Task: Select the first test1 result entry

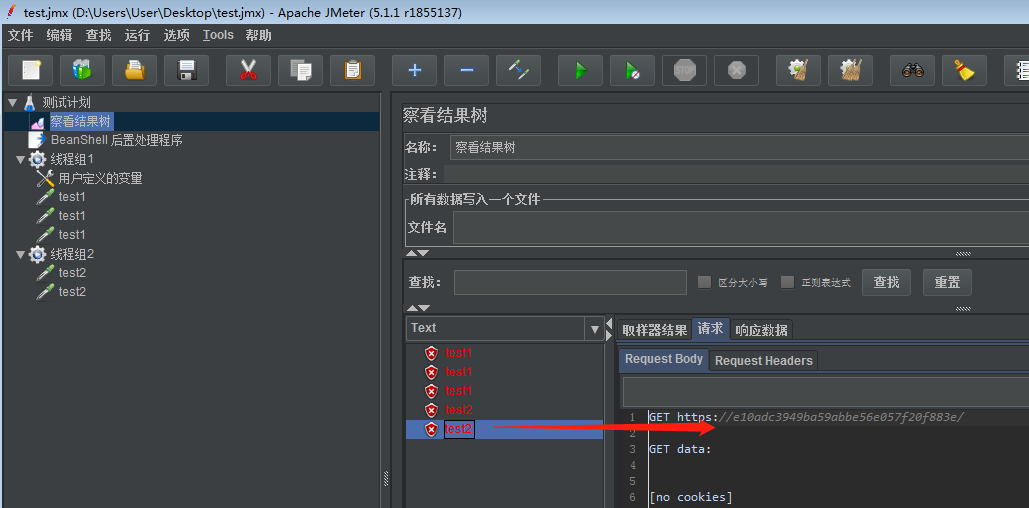Action: point(459,353)
